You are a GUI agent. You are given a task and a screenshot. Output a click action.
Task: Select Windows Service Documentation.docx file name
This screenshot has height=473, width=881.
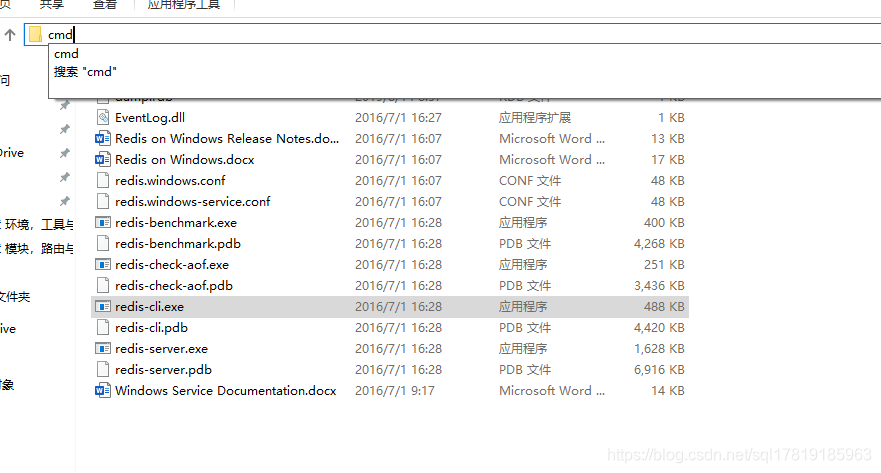tap(226, 390)
